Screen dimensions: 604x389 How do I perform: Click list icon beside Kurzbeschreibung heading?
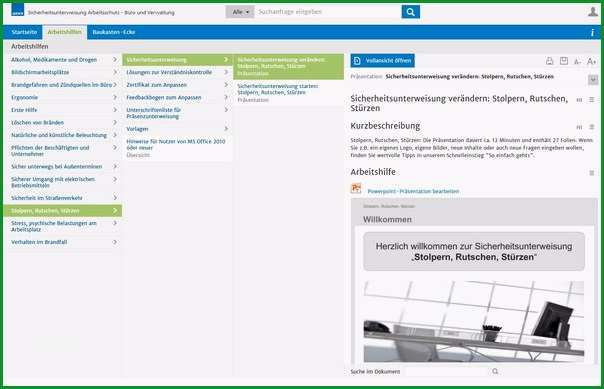(x=592, y=127)
